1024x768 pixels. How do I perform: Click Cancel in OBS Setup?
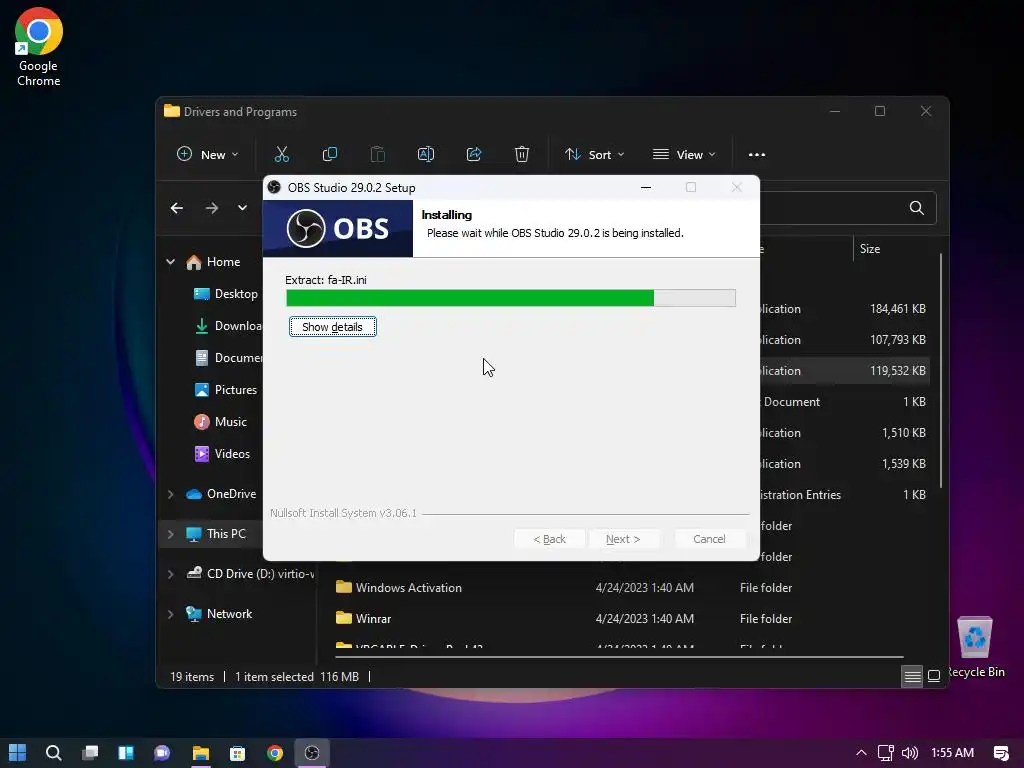tap(709, 539)
